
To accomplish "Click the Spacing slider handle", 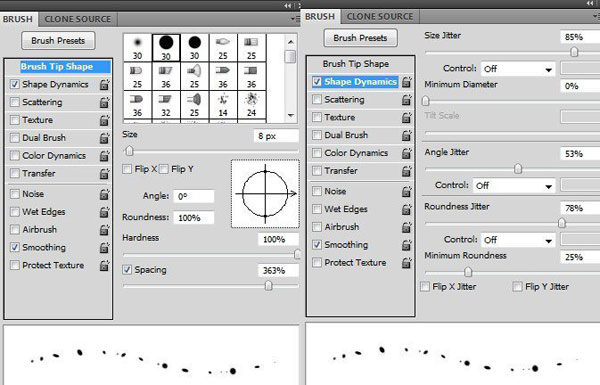I will [269, 285].
